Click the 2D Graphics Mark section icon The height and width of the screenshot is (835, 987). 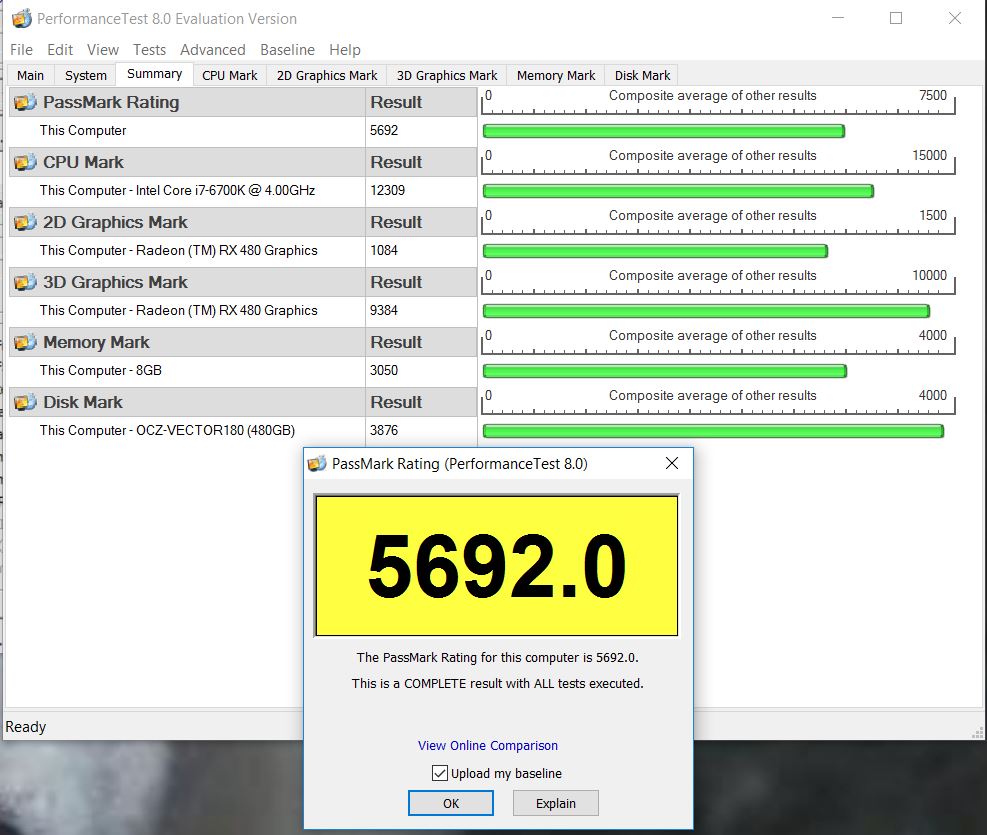tap(25, 222)
